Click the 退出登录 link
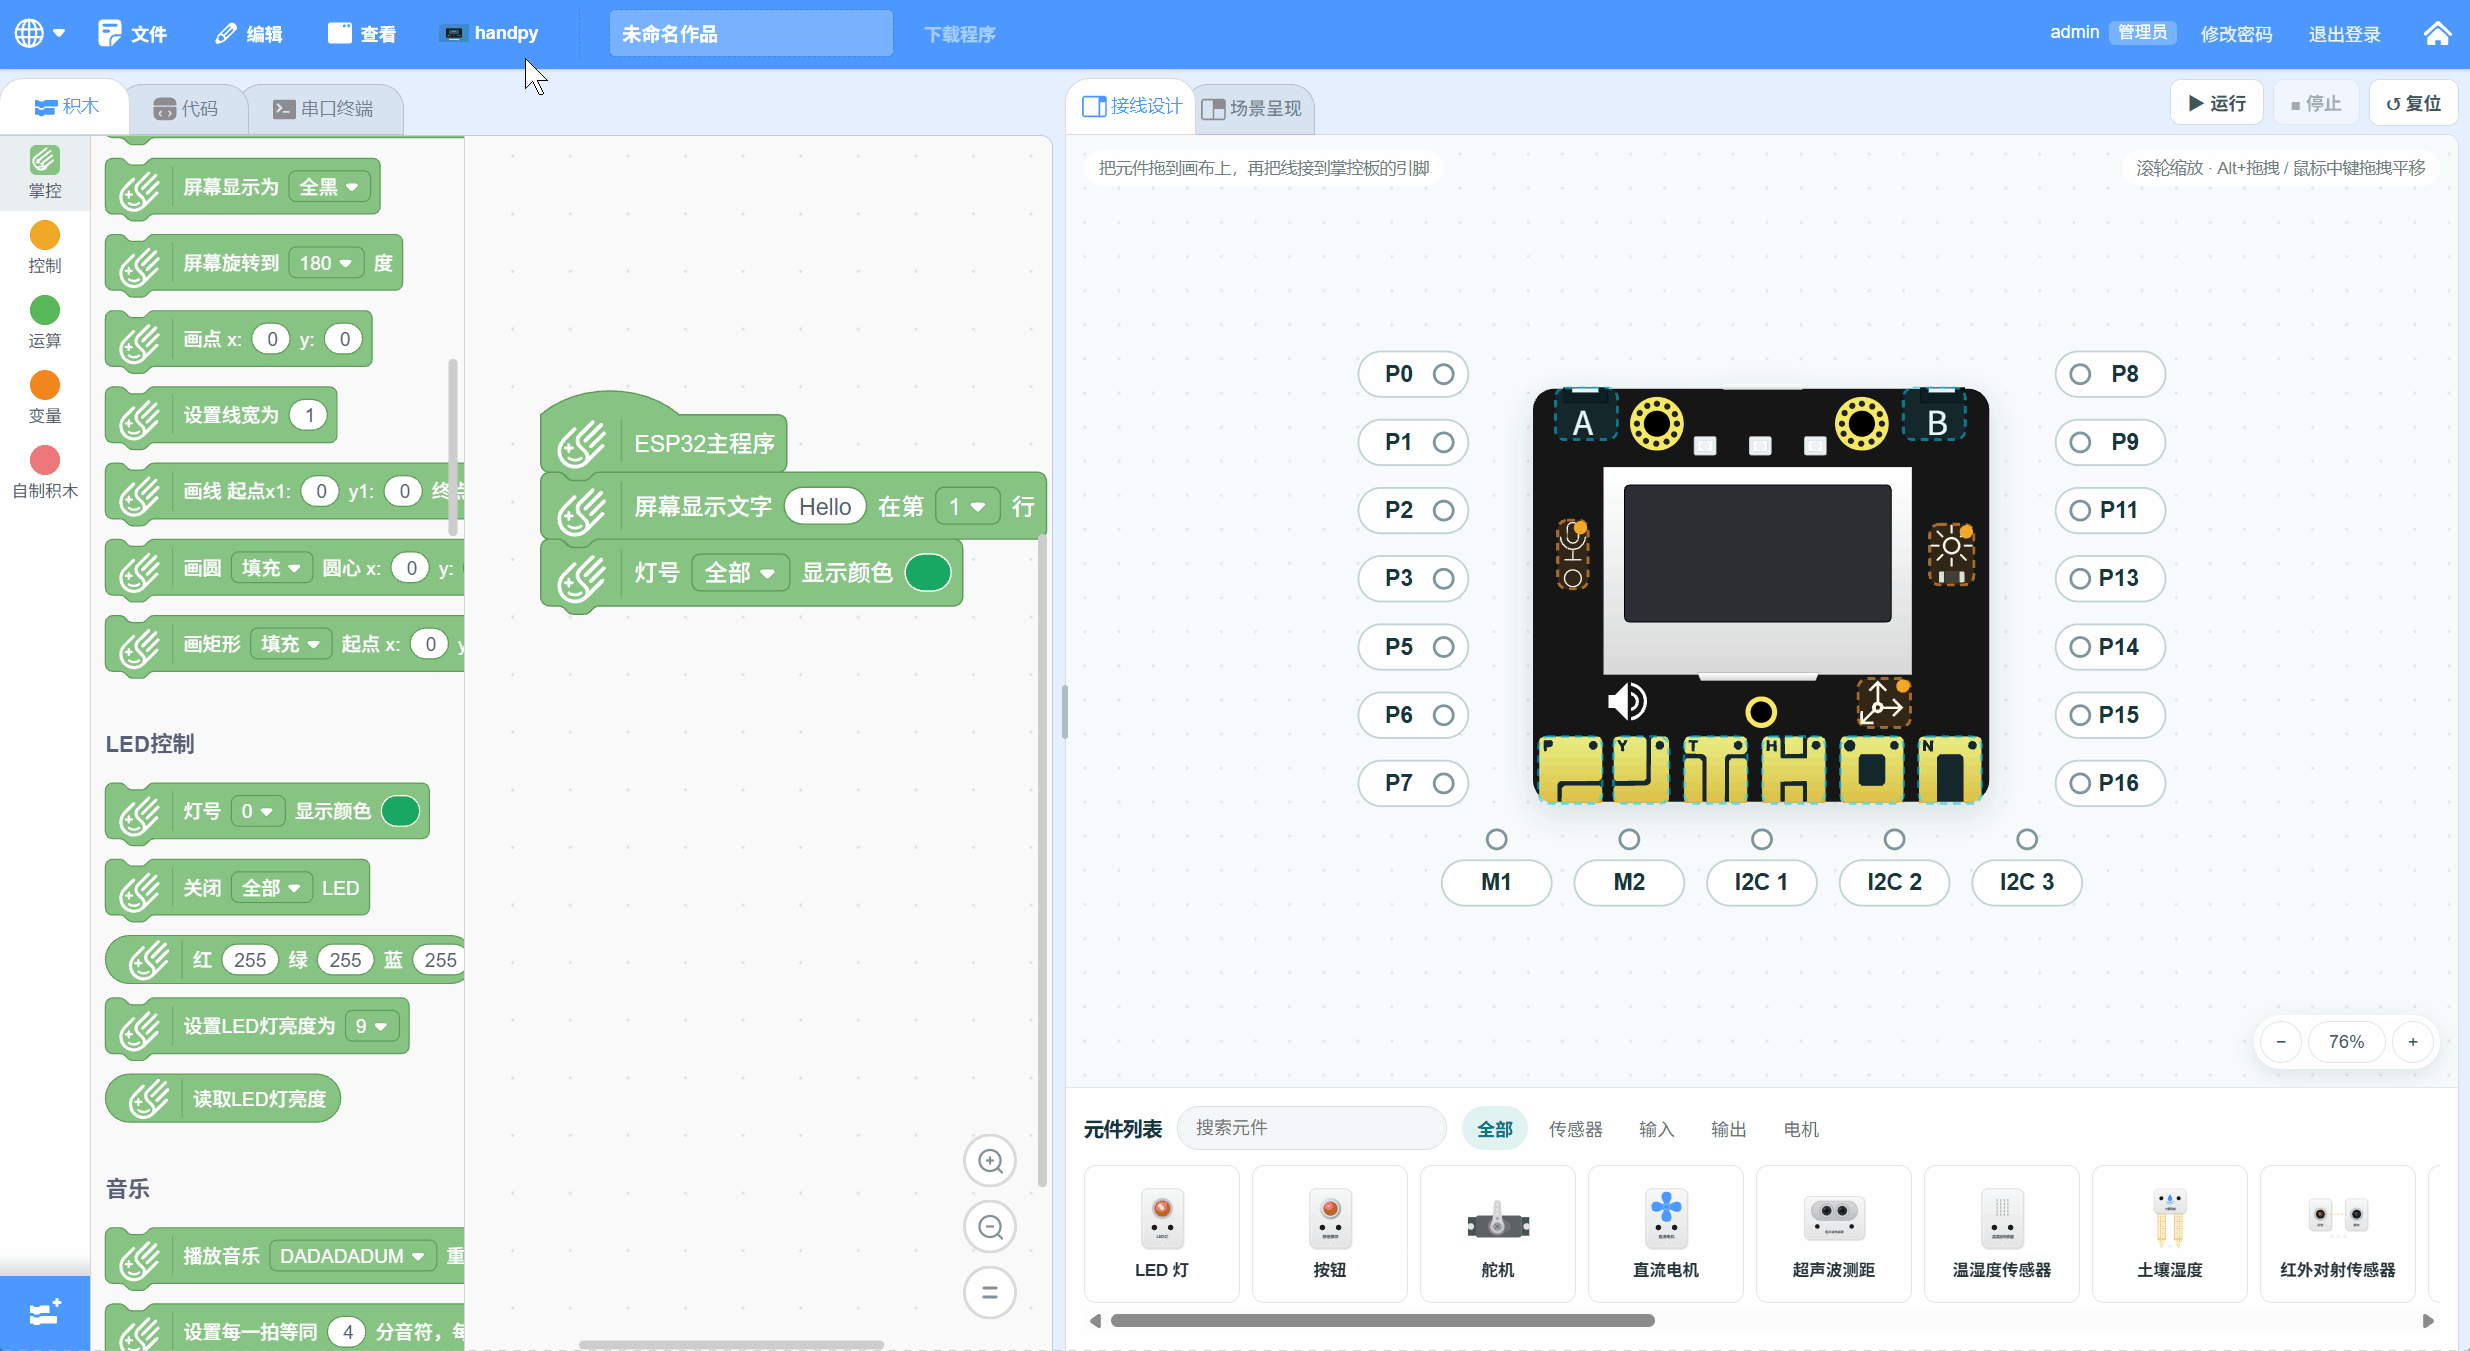 (x=2344, y=34)
